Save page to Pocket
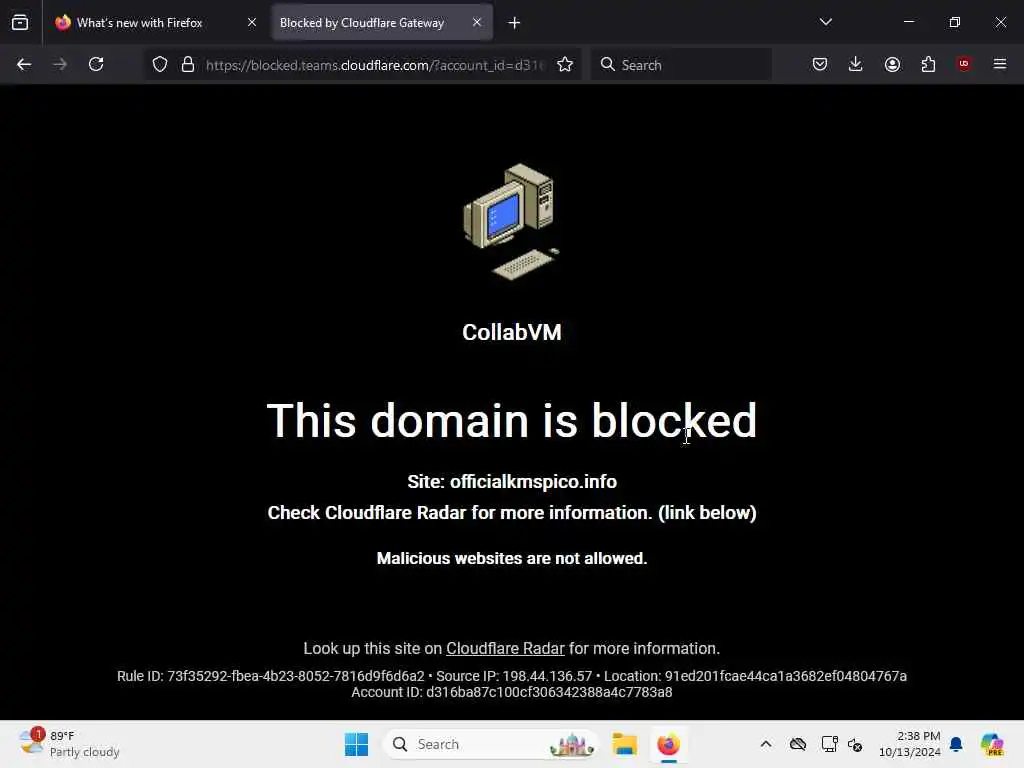The height and width of the screenshot is (768, 1024). point(820,64)
